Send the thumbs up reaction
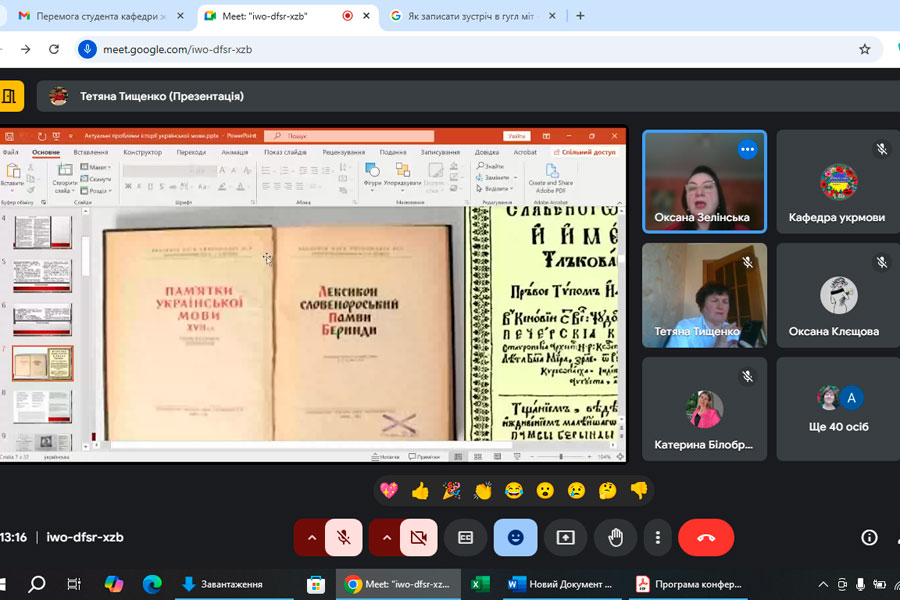This screenshot has height=600, width=900. pos(420,490)
